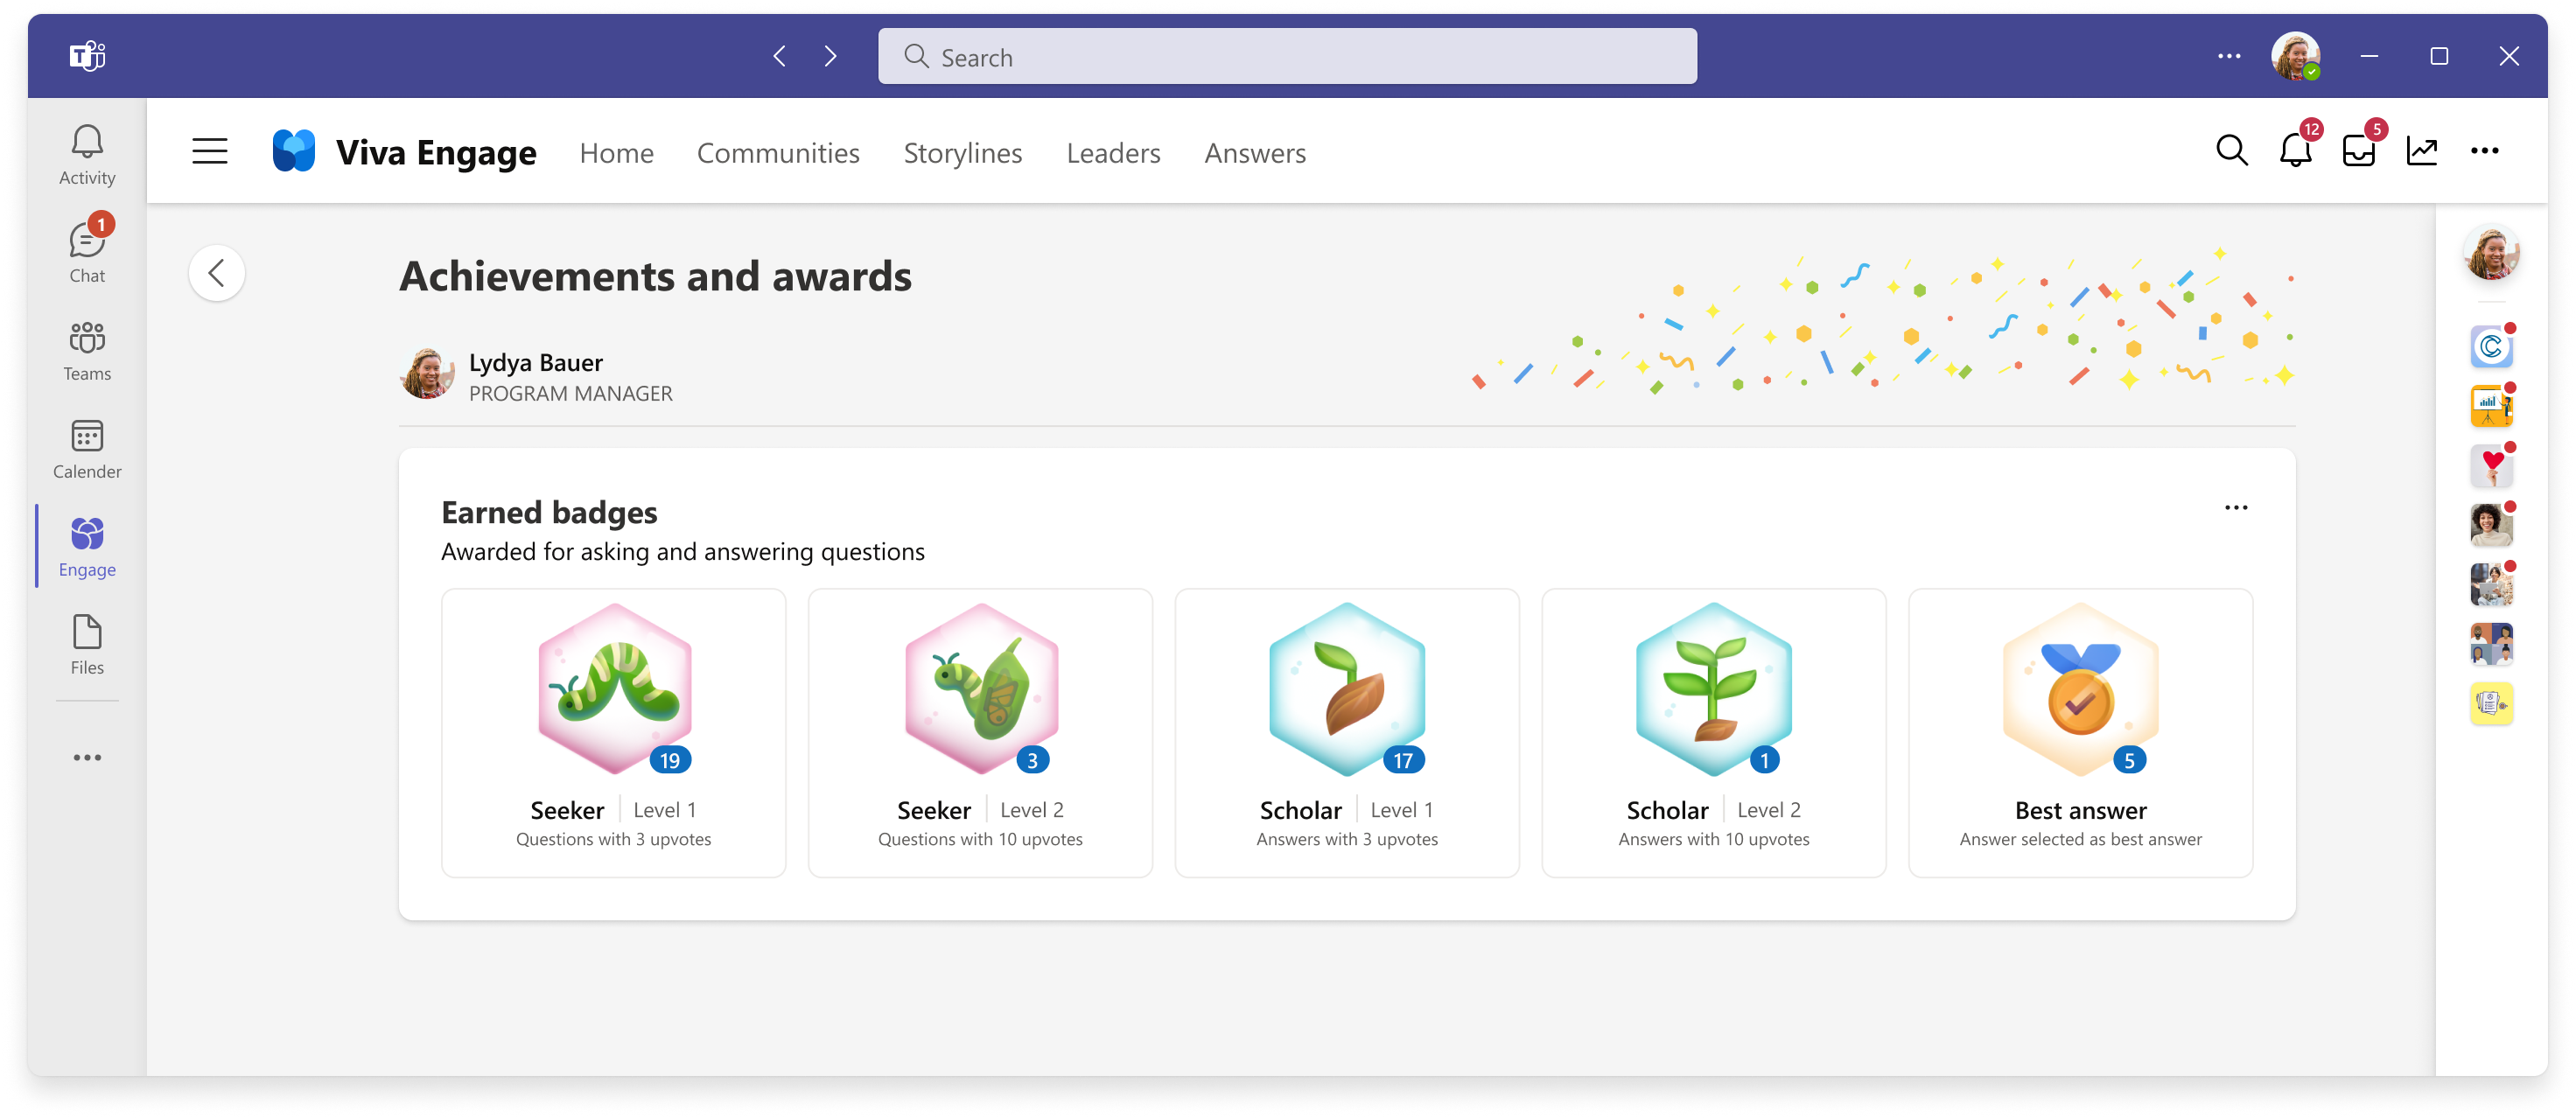Click the Hamburger menu toggle button
Image resolution: width=2576 pixels, height=1118 pixels.
(x=210, y=151)
